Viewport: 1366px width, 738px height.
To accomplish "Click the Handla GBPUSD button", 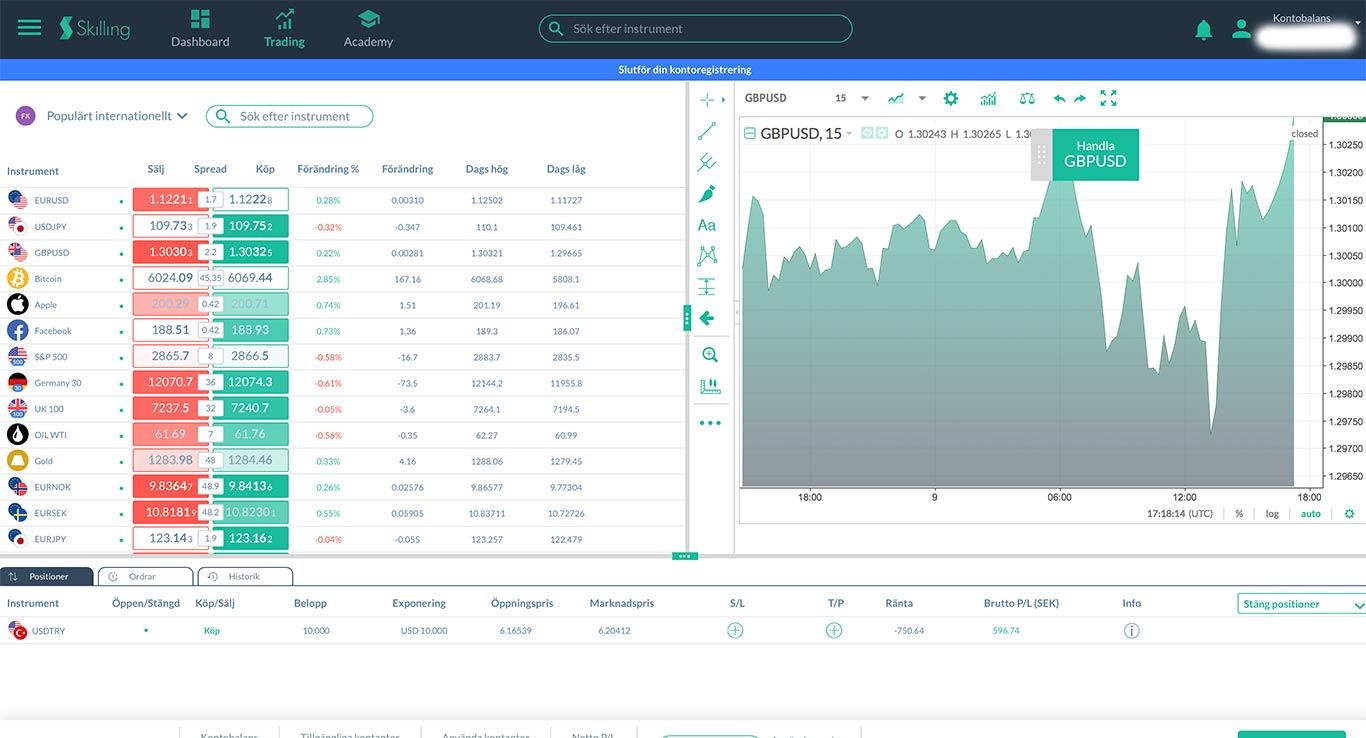I will point(1095,154).
